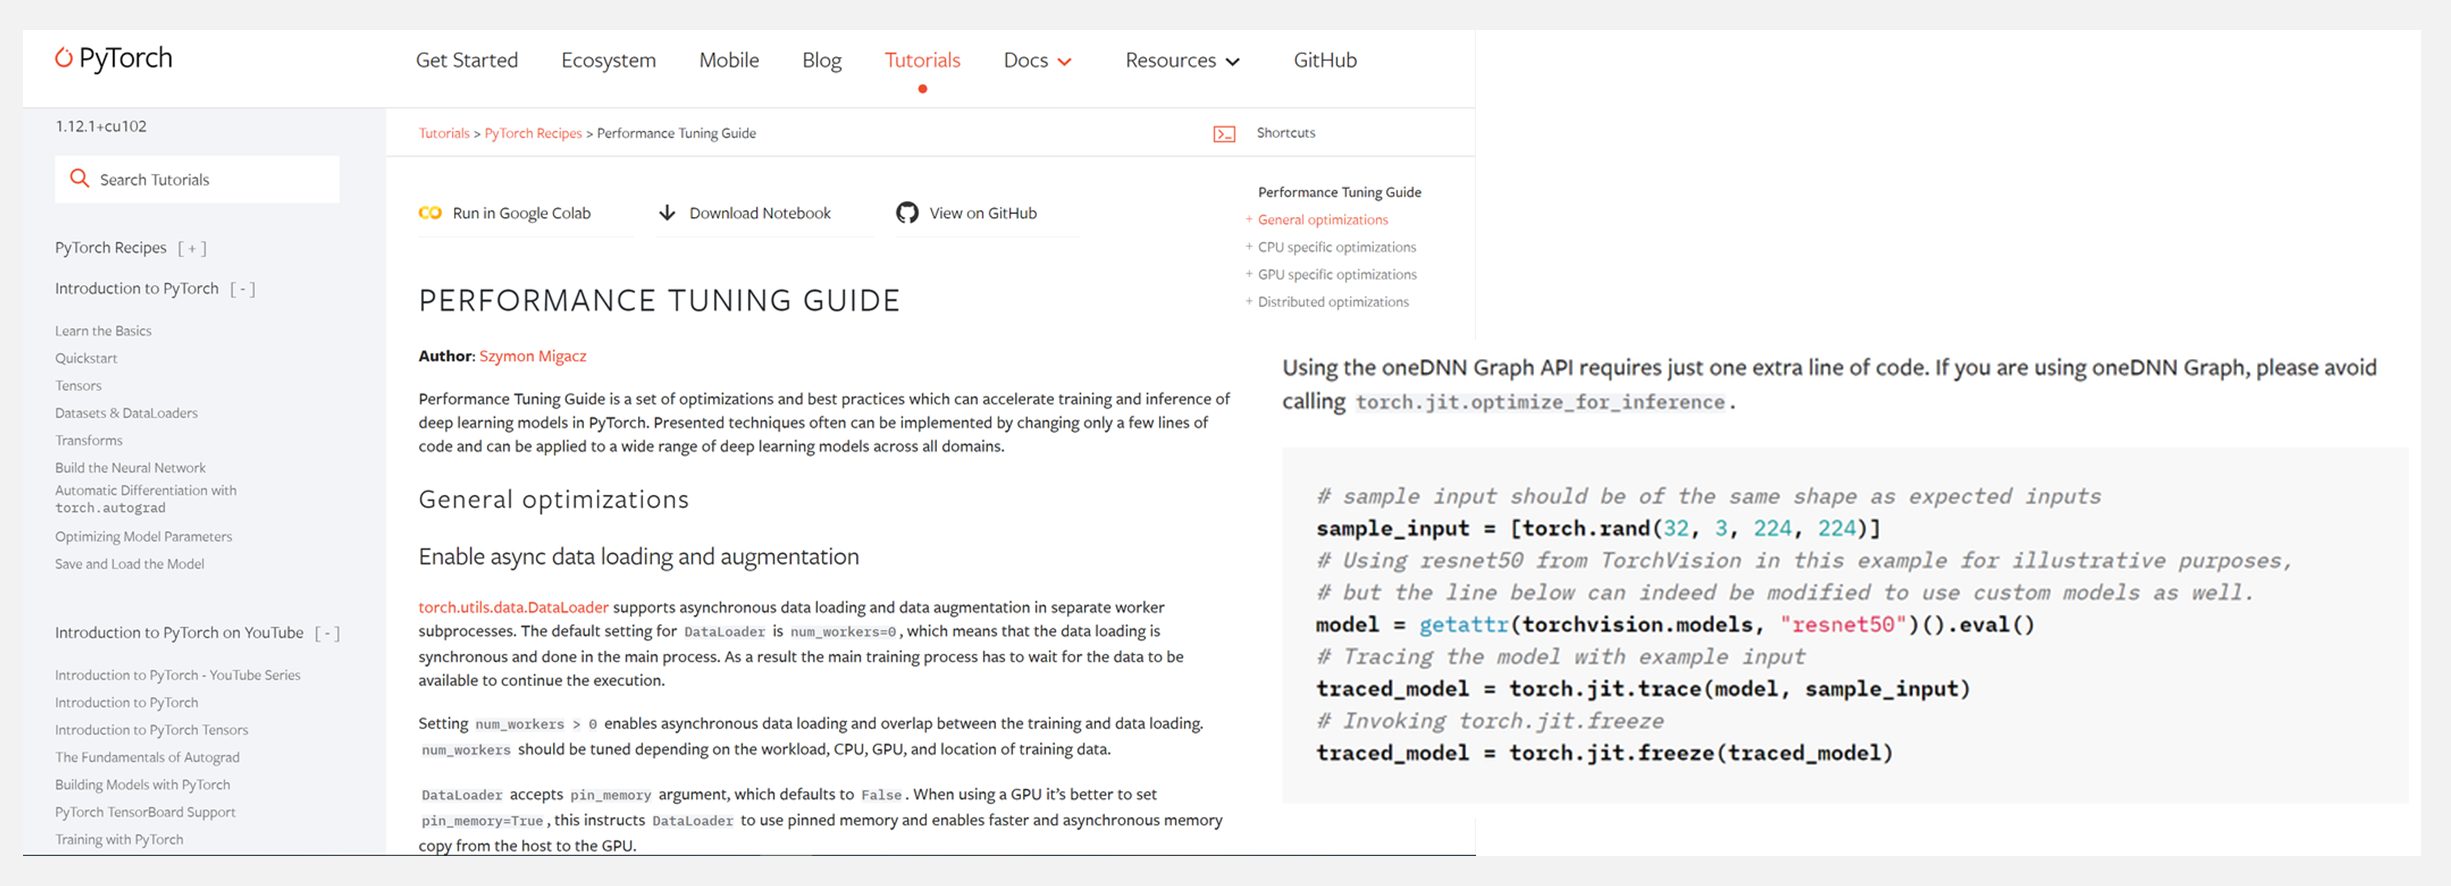Click the search magnifier icon

coord(79,178)
